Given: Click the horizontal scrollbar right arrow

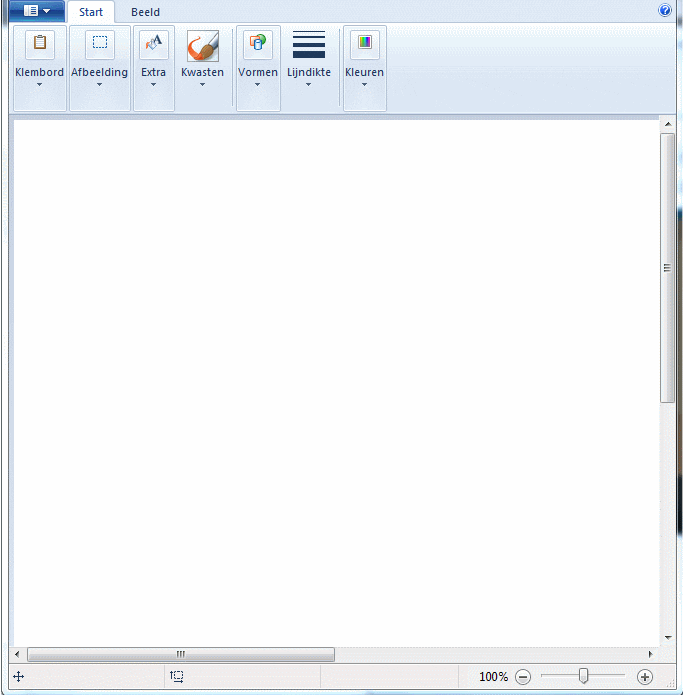Looking at the screenshot, I should coord(651,654).
